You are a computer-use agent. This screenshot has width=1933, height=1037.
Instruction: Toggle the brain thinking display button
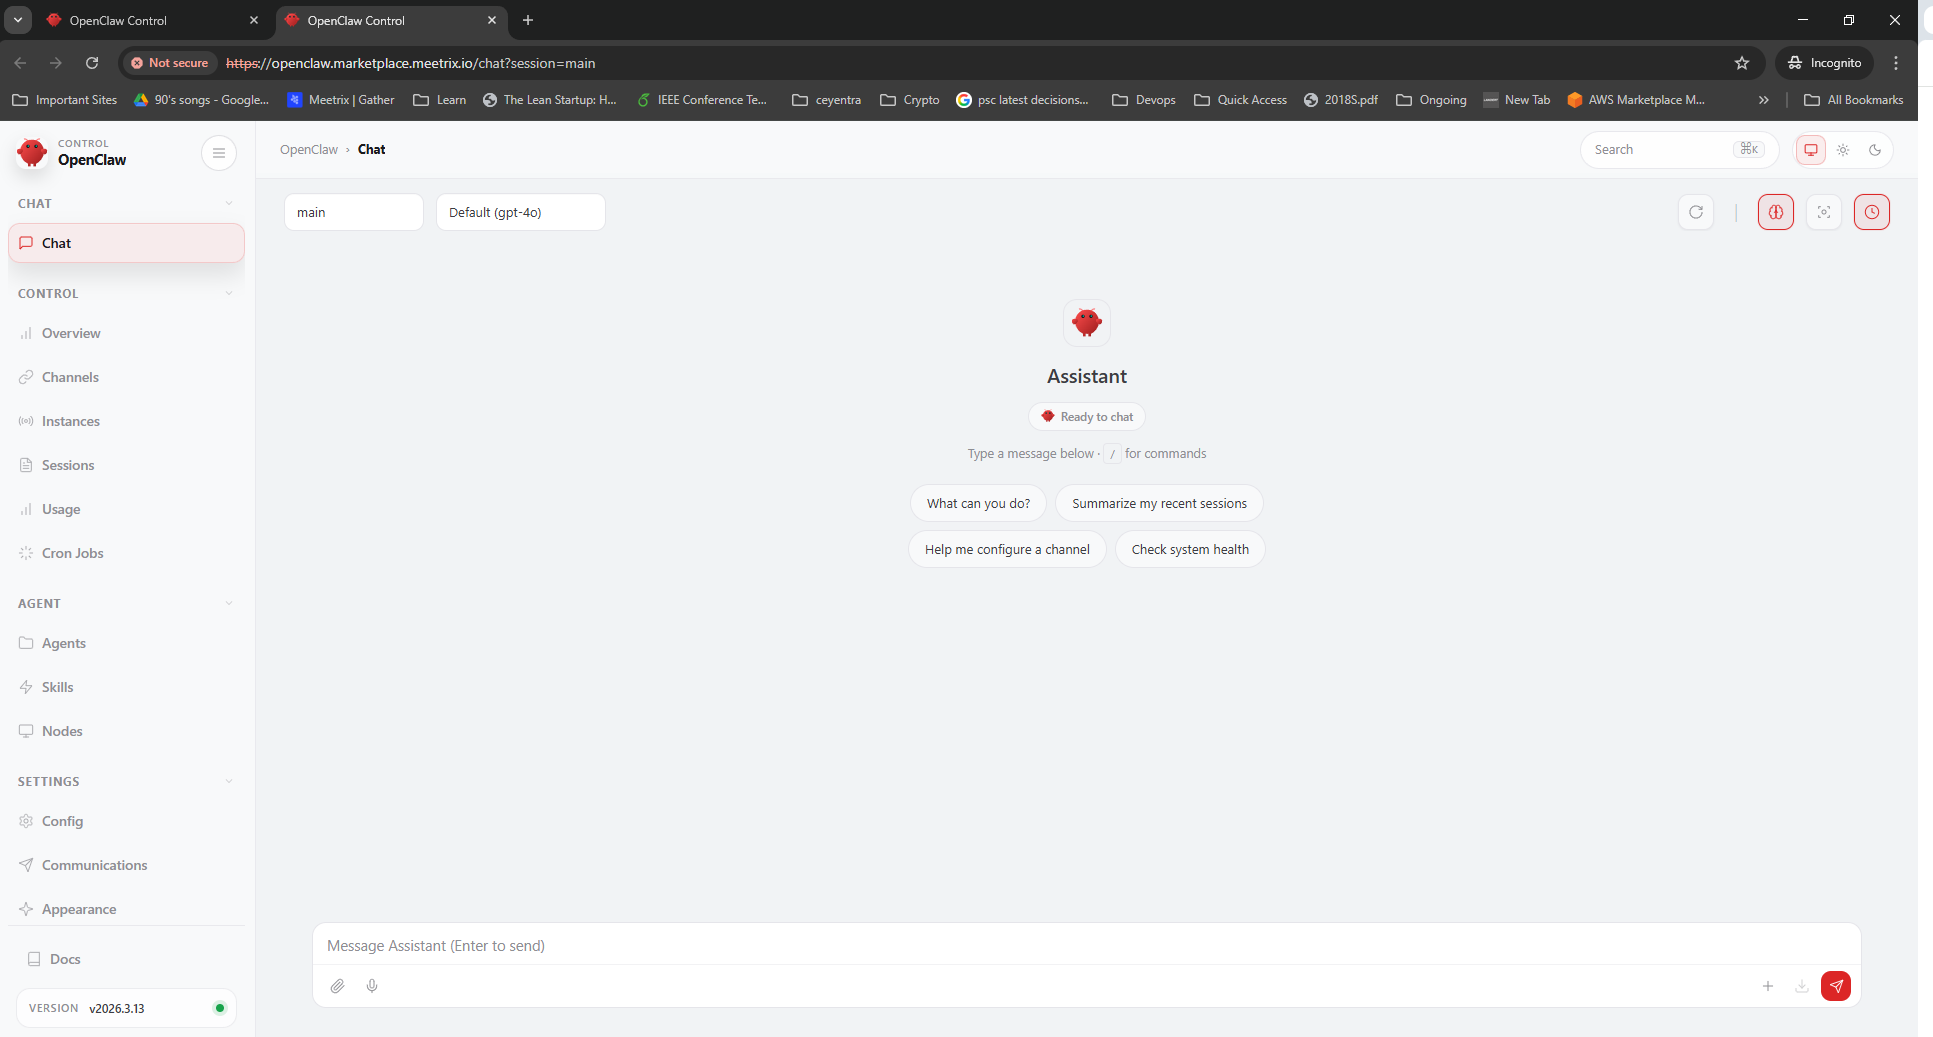[1776, 212]
